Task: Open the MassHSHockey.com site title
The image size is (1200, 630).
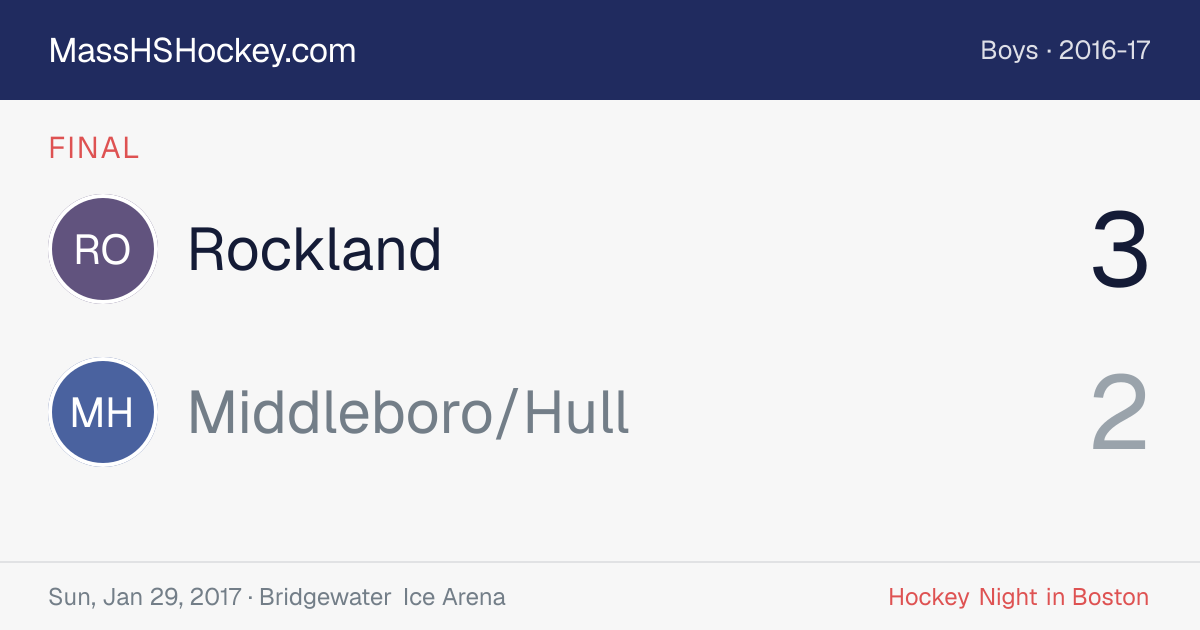Action: point(202,51)
